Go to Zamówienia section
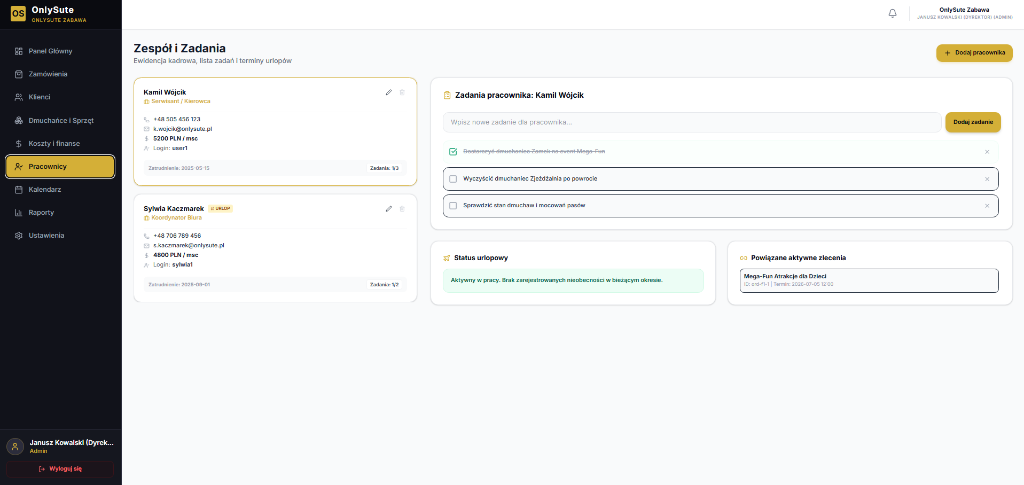The image size is (1024, 485). tap(60, 74)
